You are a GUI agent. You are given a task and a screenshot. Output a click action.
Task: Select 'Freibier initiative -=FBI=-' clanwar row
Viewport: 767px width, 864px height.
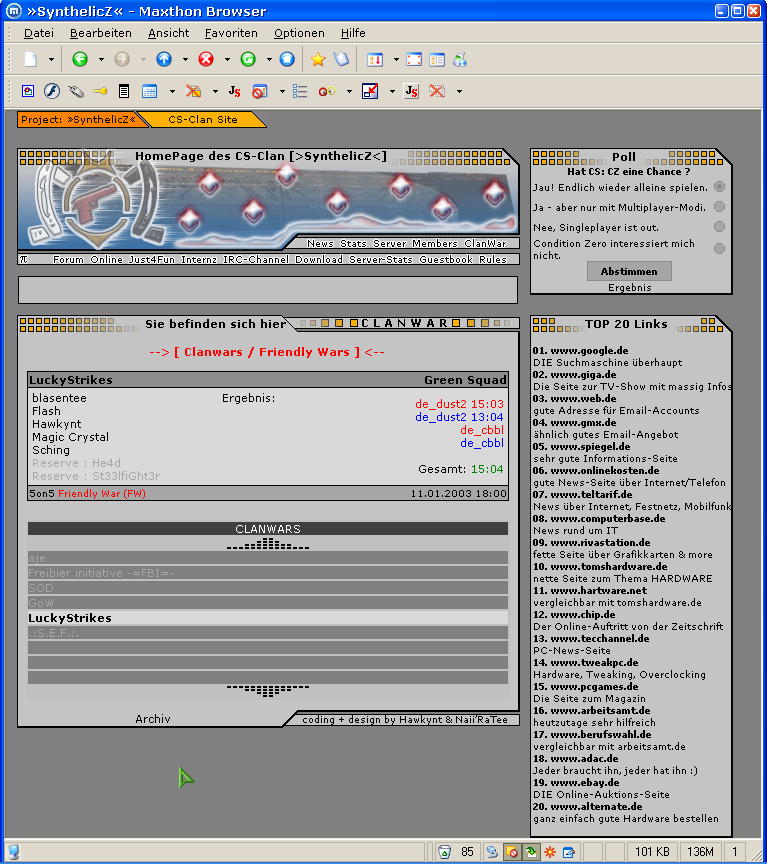click(x=268, y=573)
